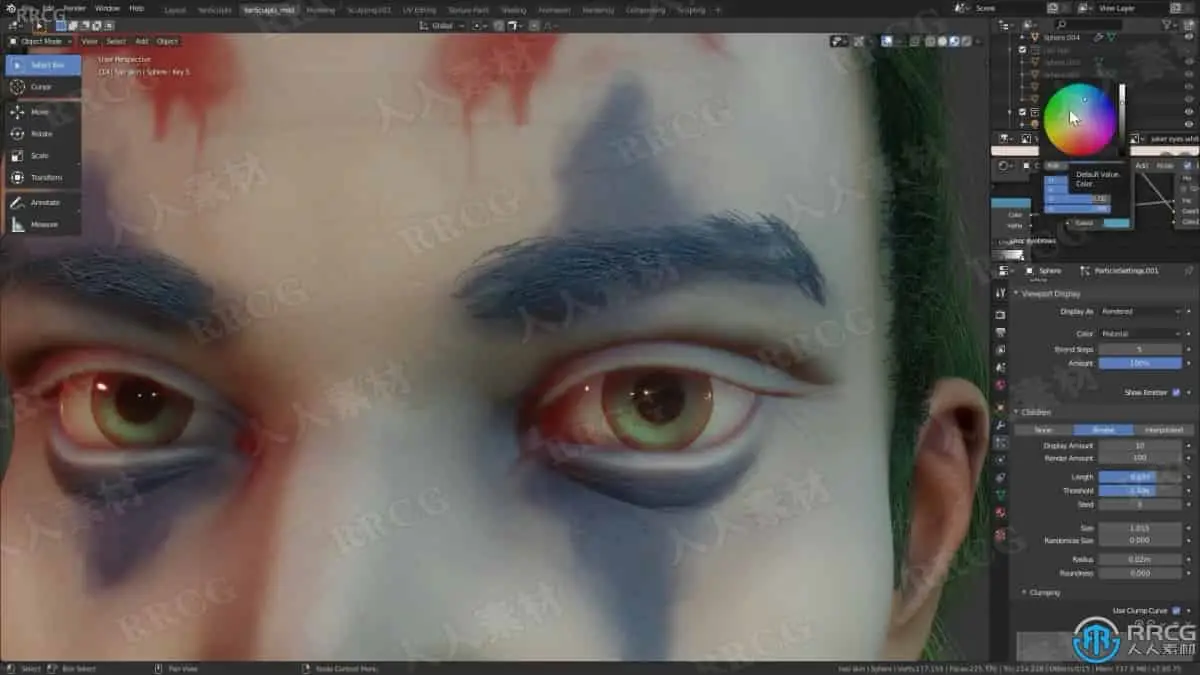This screenshot has height=675, width=1200.
Task: Pick the Rotate tool
Action: coord(43,133)
